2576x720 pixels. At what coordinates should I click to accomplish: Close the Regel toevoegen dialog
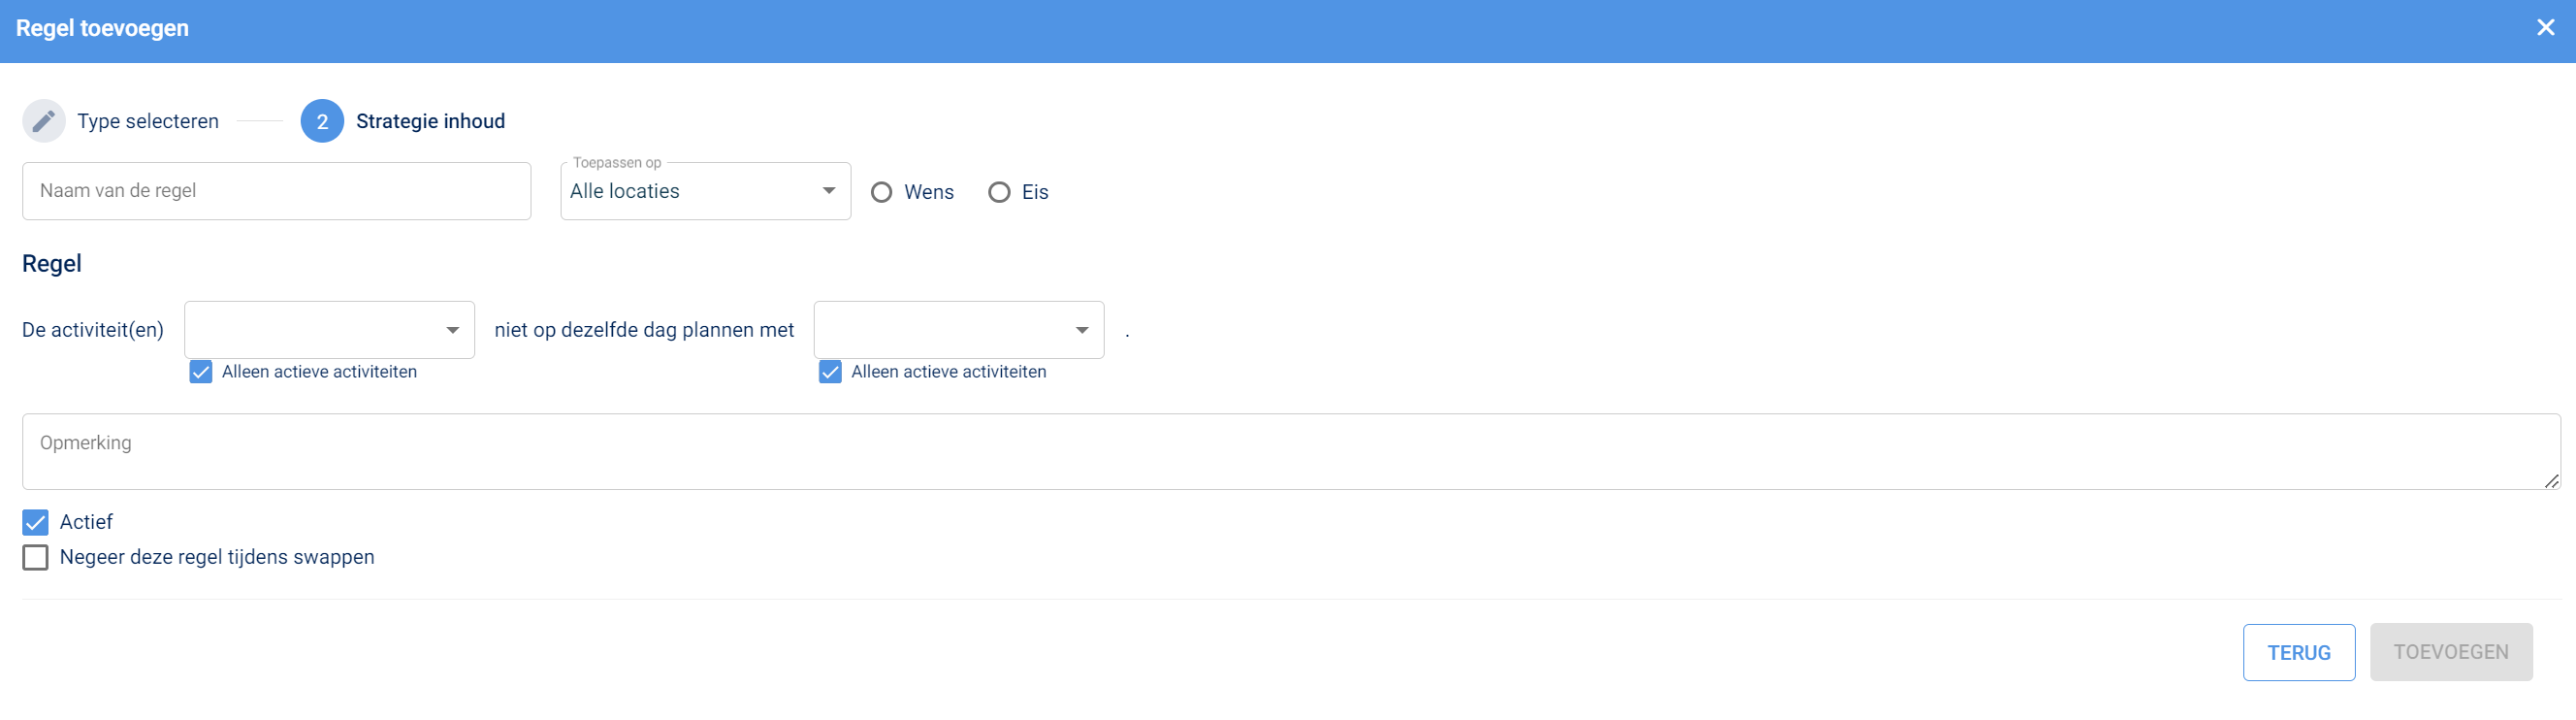[x=2545, y=28]
